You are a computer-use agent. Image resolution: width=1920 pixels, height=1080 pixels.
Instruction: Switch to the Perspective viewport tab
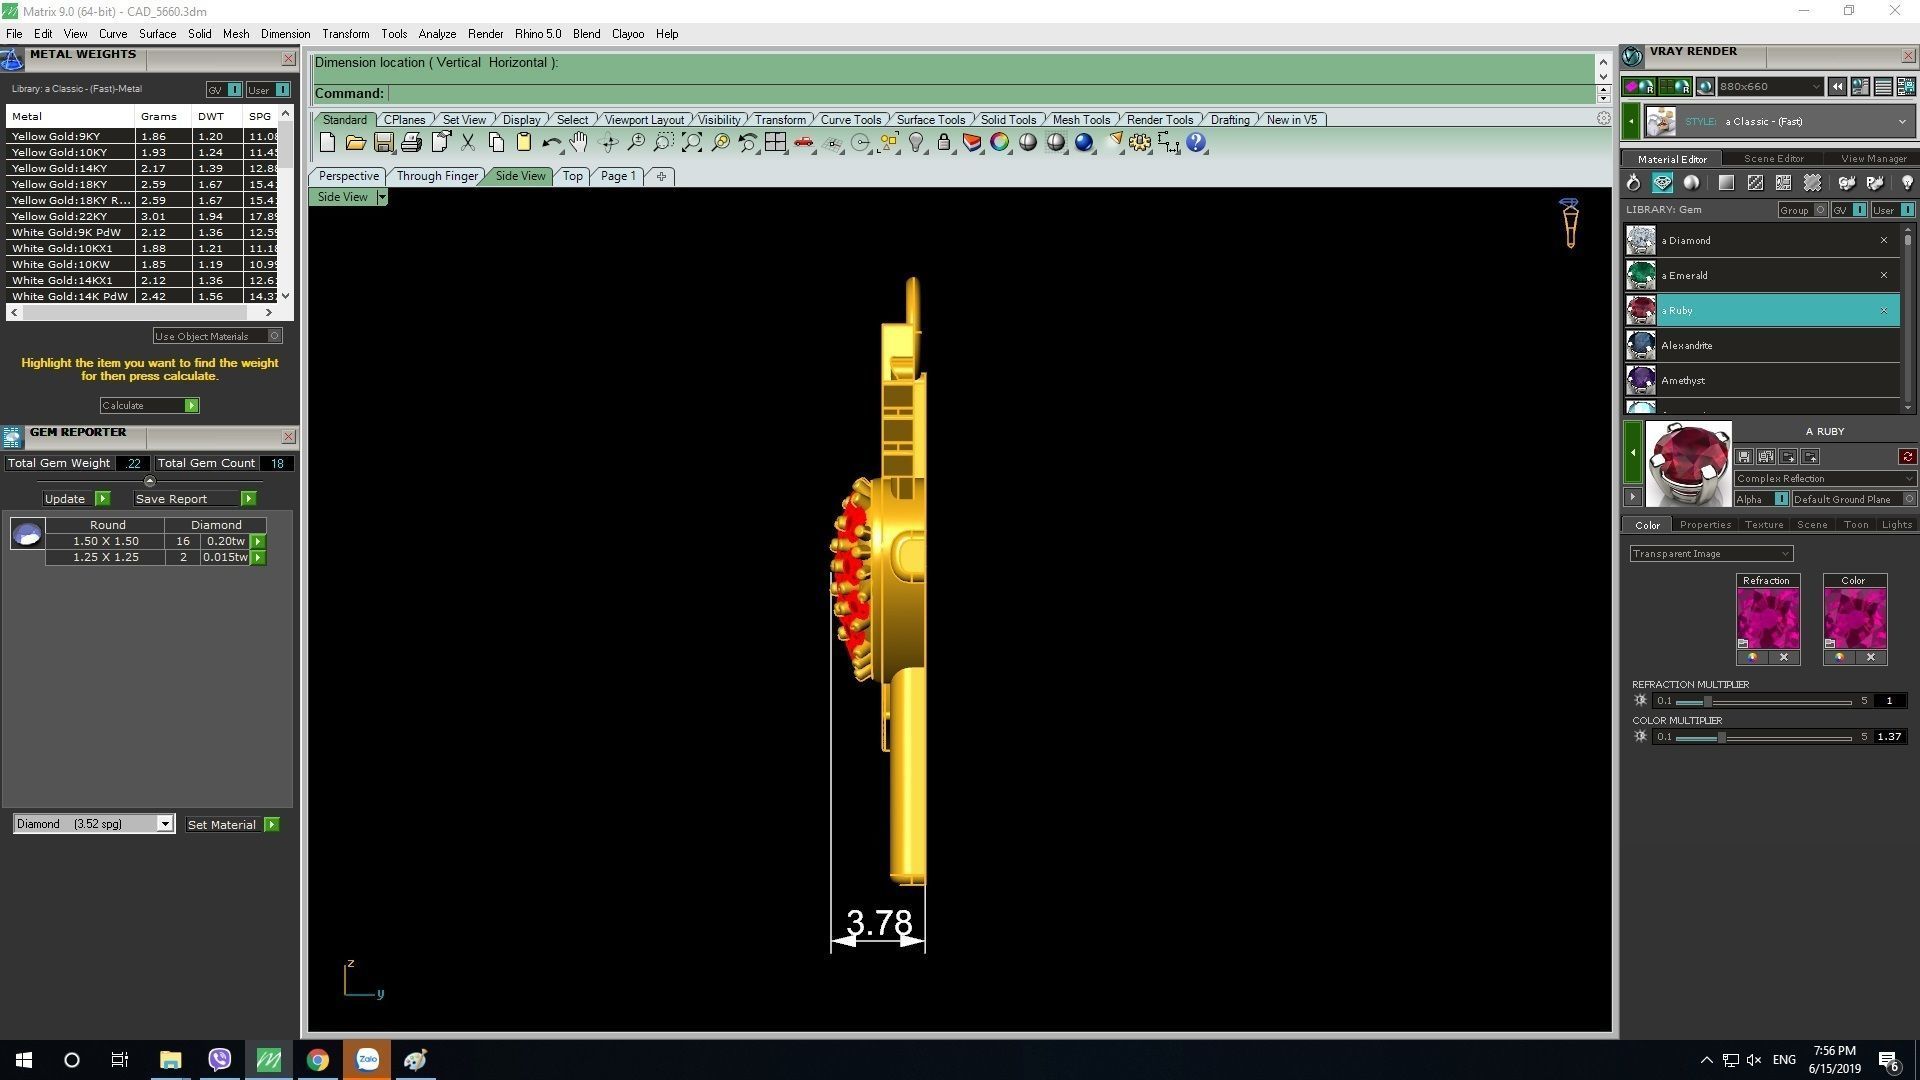pos(348,176)
